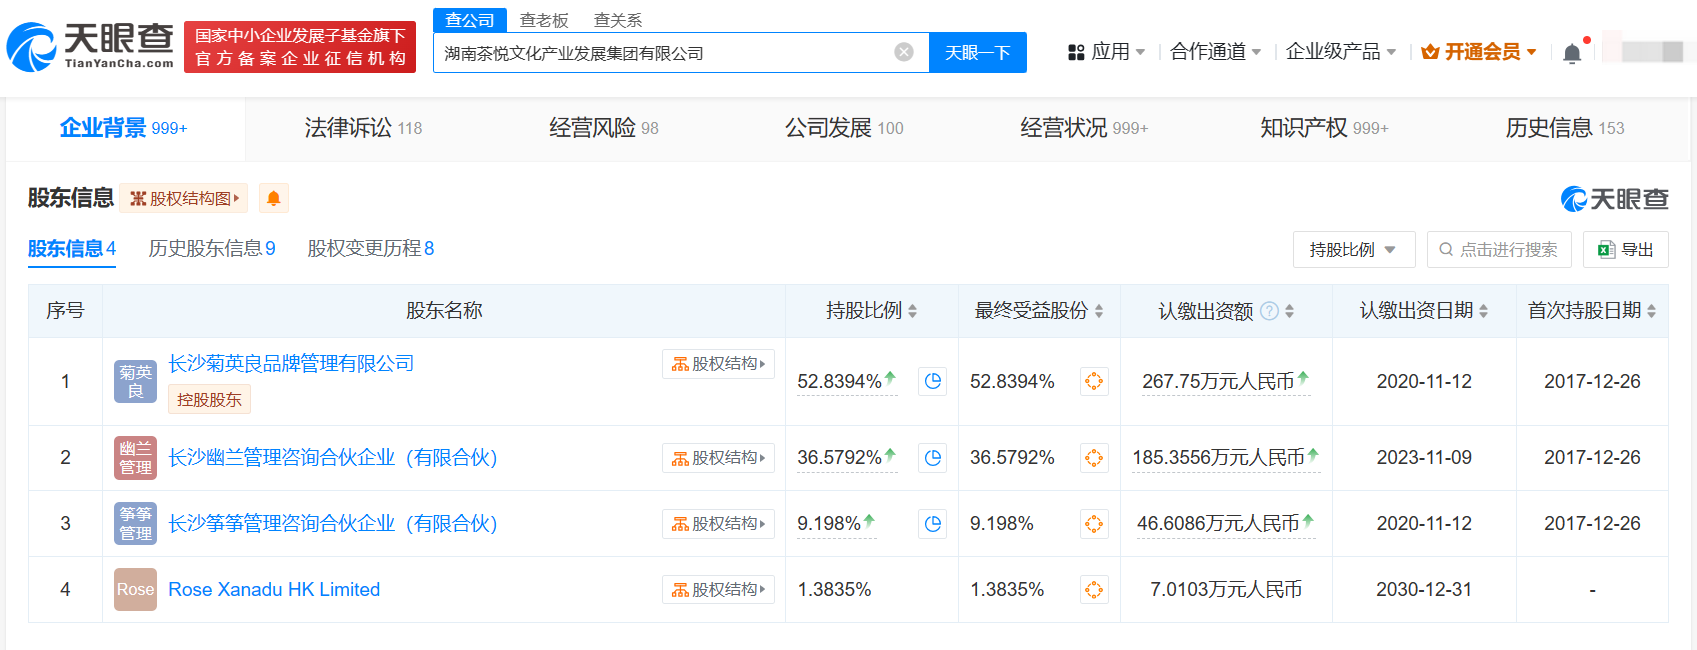Click the 36.5792% pie chart icon
1697x650 pixels.
pos(933,458)
